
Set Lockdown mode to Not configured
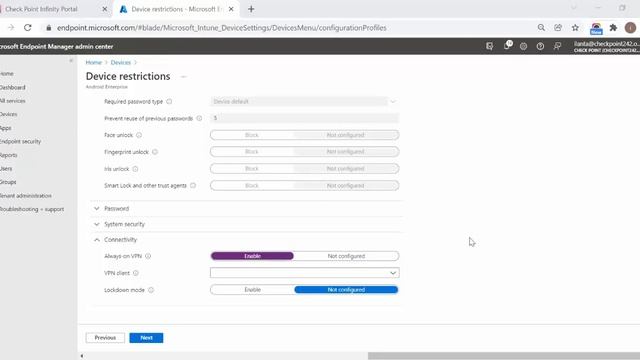pyautogui.click(x=346, y=290)
